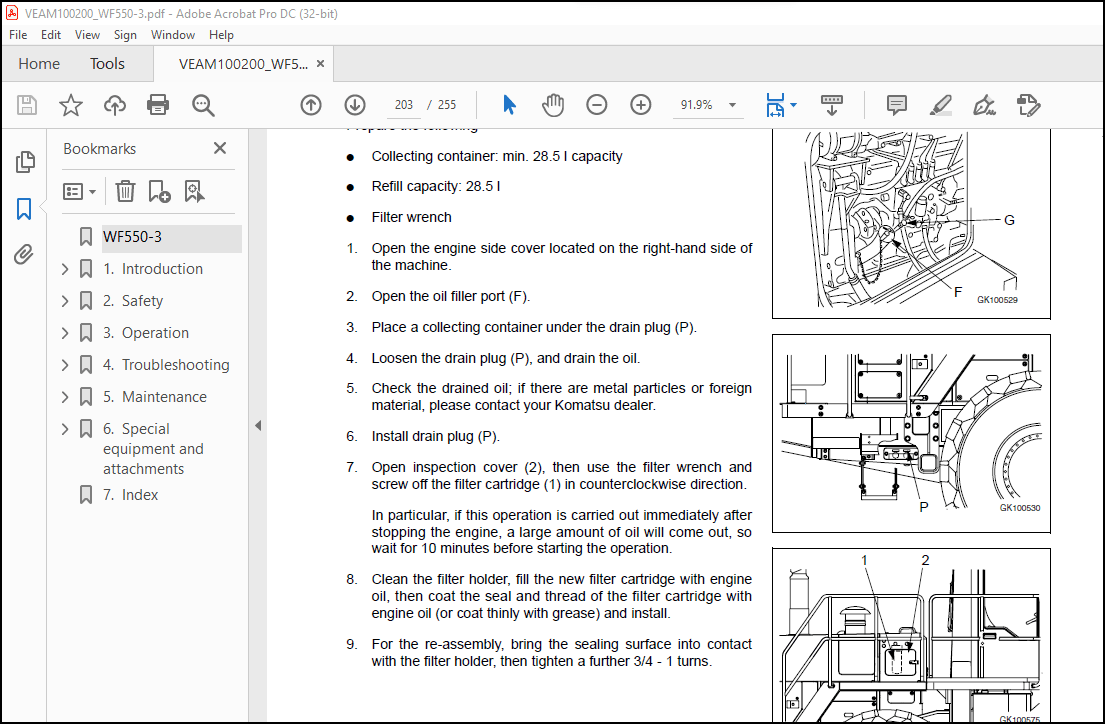Expand the Troubleshooting bookmark chevron
The height and width of the screenshot is (724, 1105).
click(65, 365)
